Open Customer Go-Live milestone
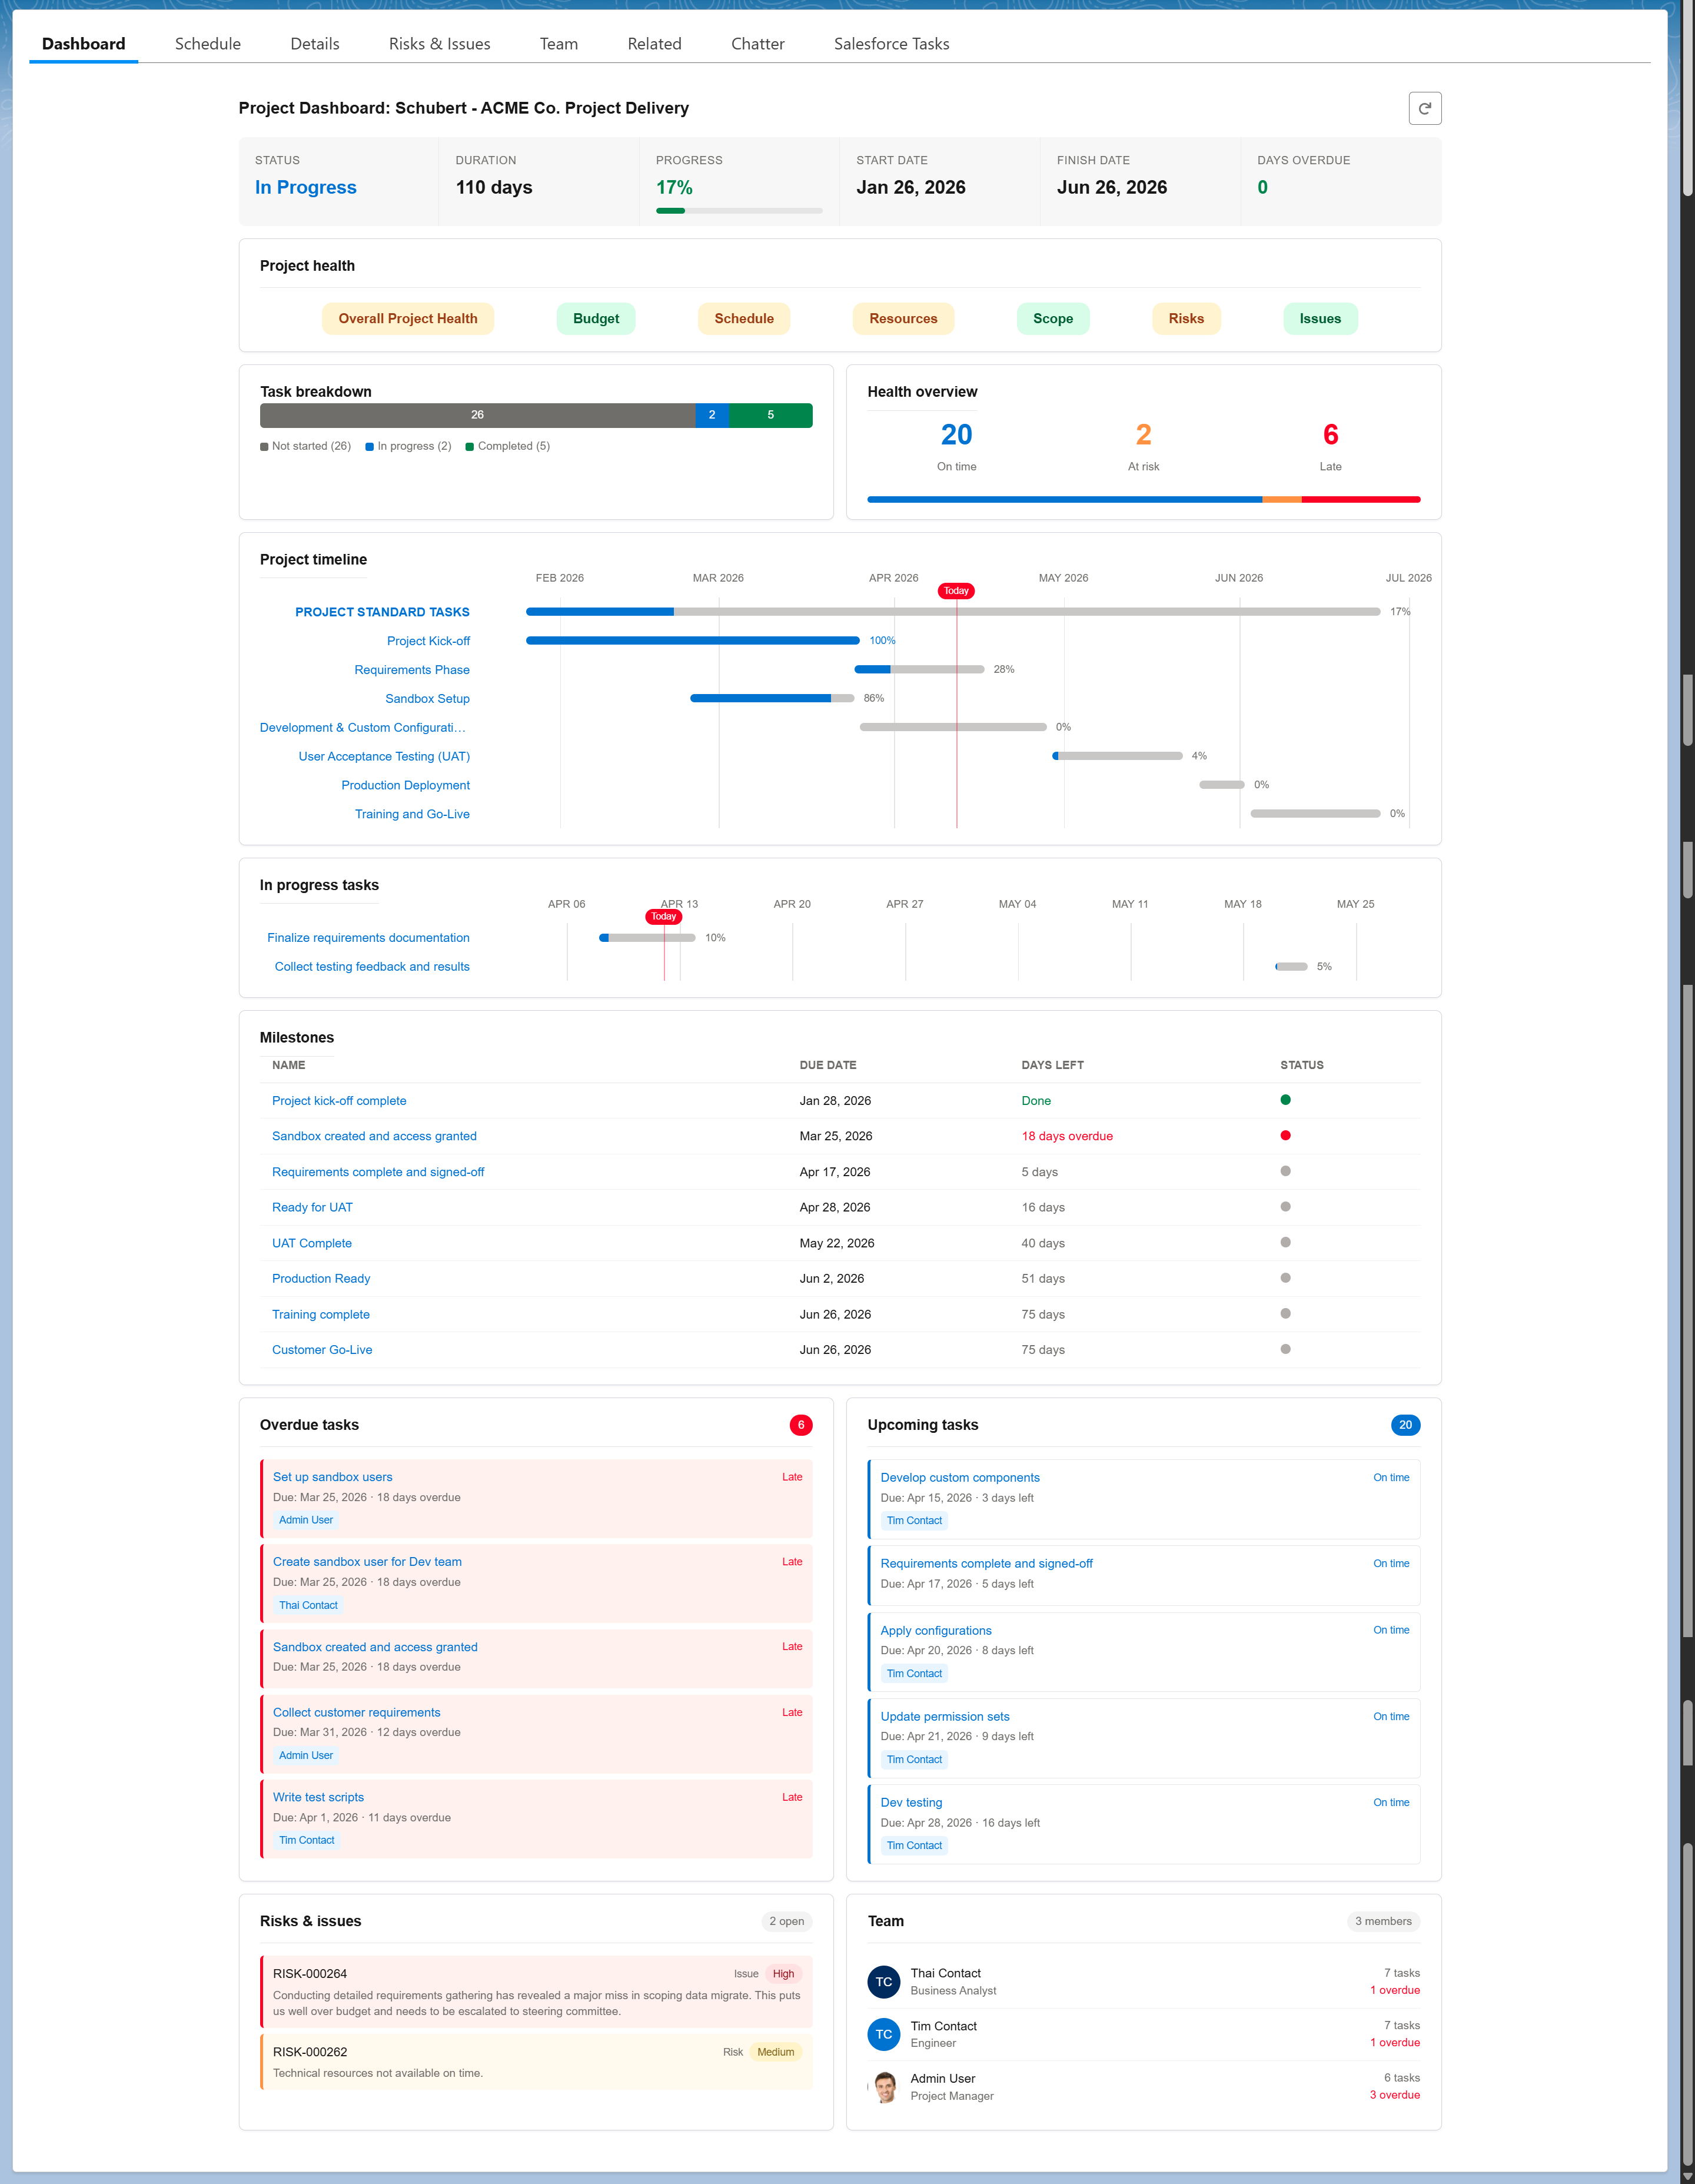The width and height of the screenshot is (1695, 2184). [322, 1350]
